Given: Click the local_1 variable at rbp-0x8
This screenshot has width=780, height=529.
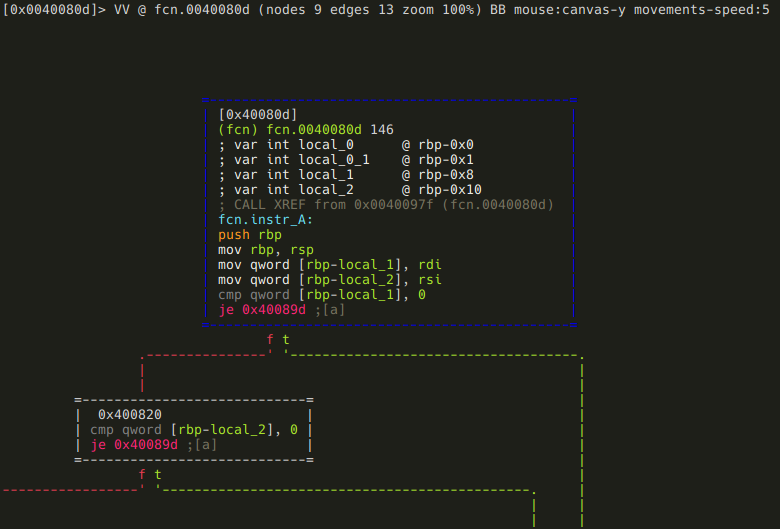Looking at the screenshot, I should [x=328, y=175].
